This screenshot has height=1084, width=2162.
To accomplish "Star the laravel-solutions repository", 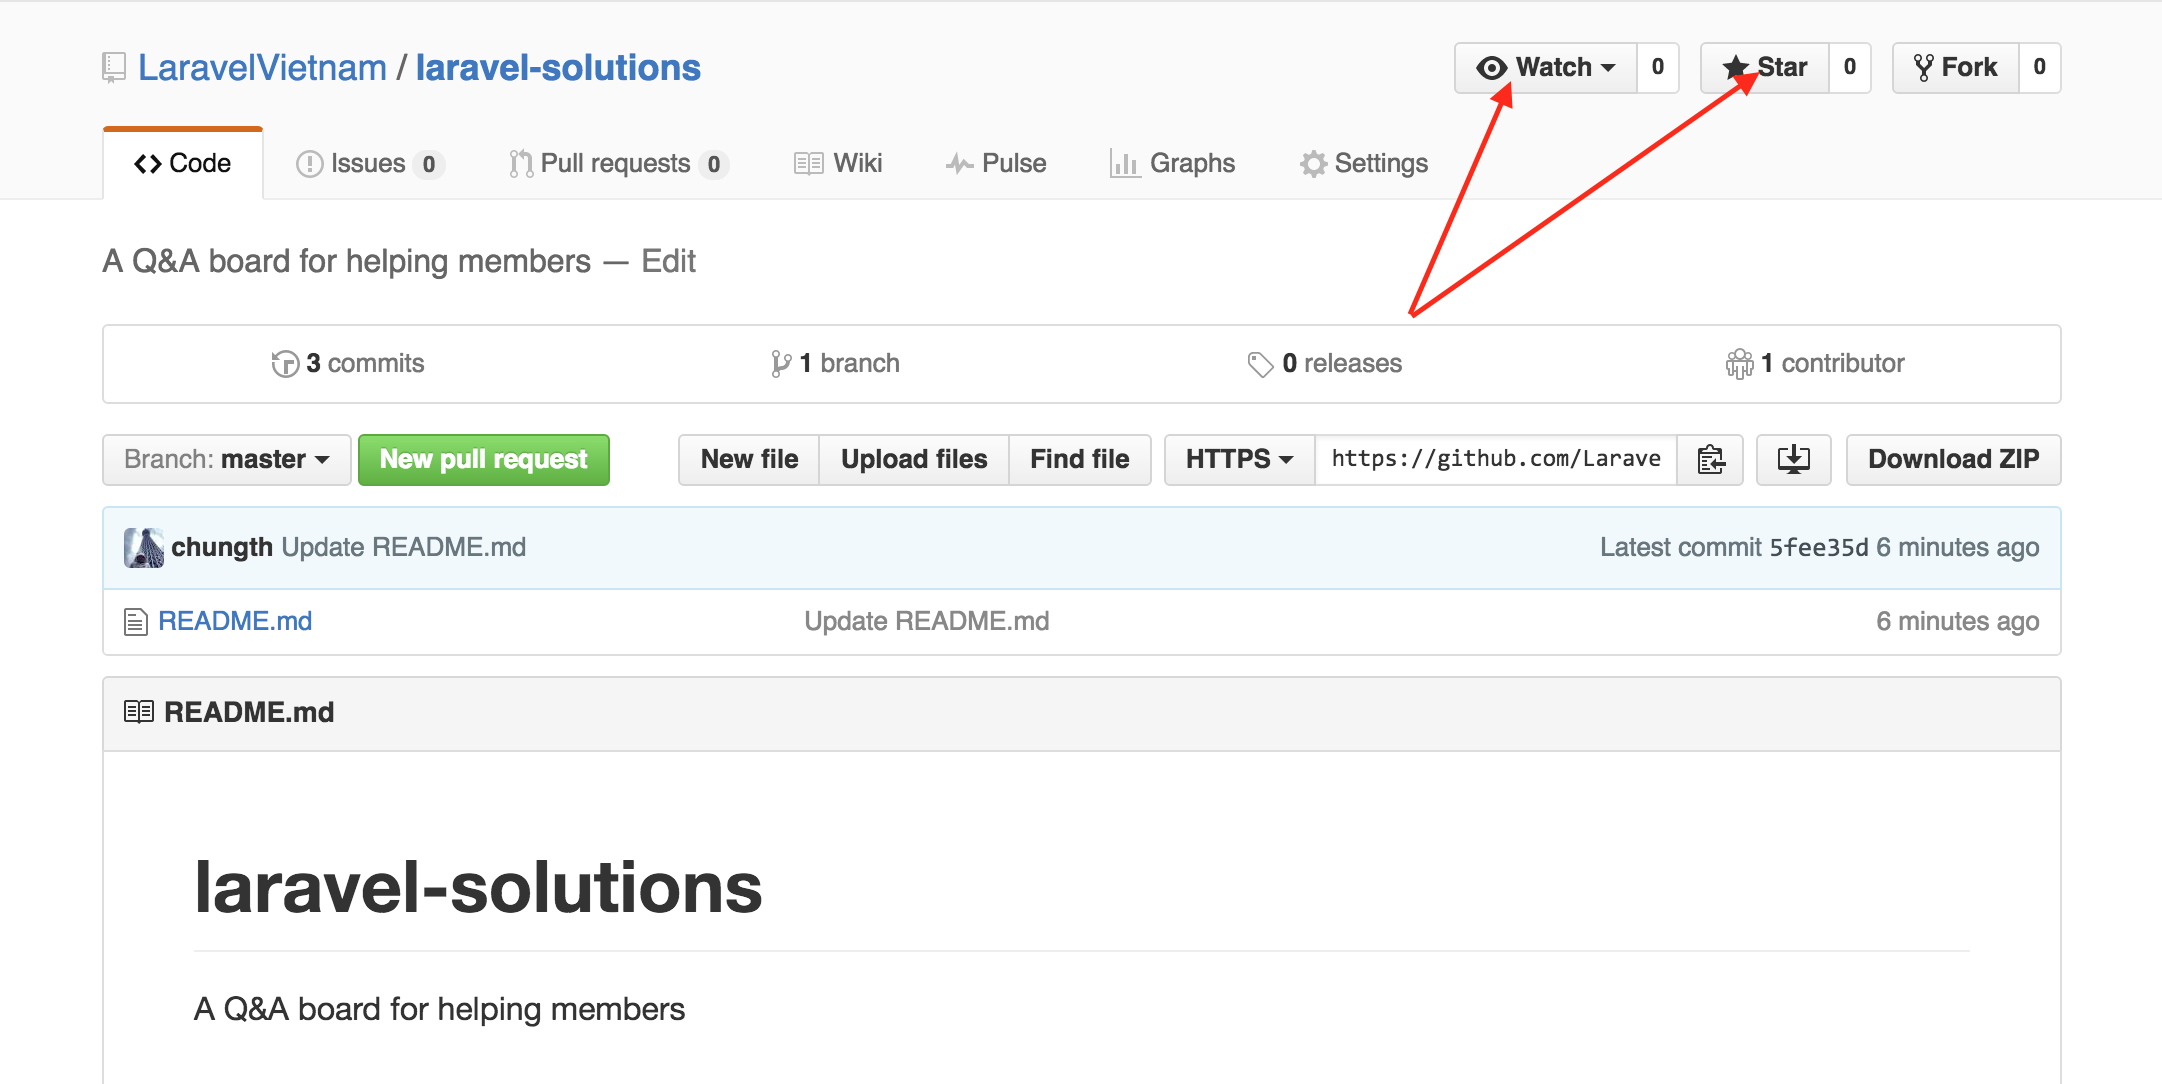I will point(1765,68).
